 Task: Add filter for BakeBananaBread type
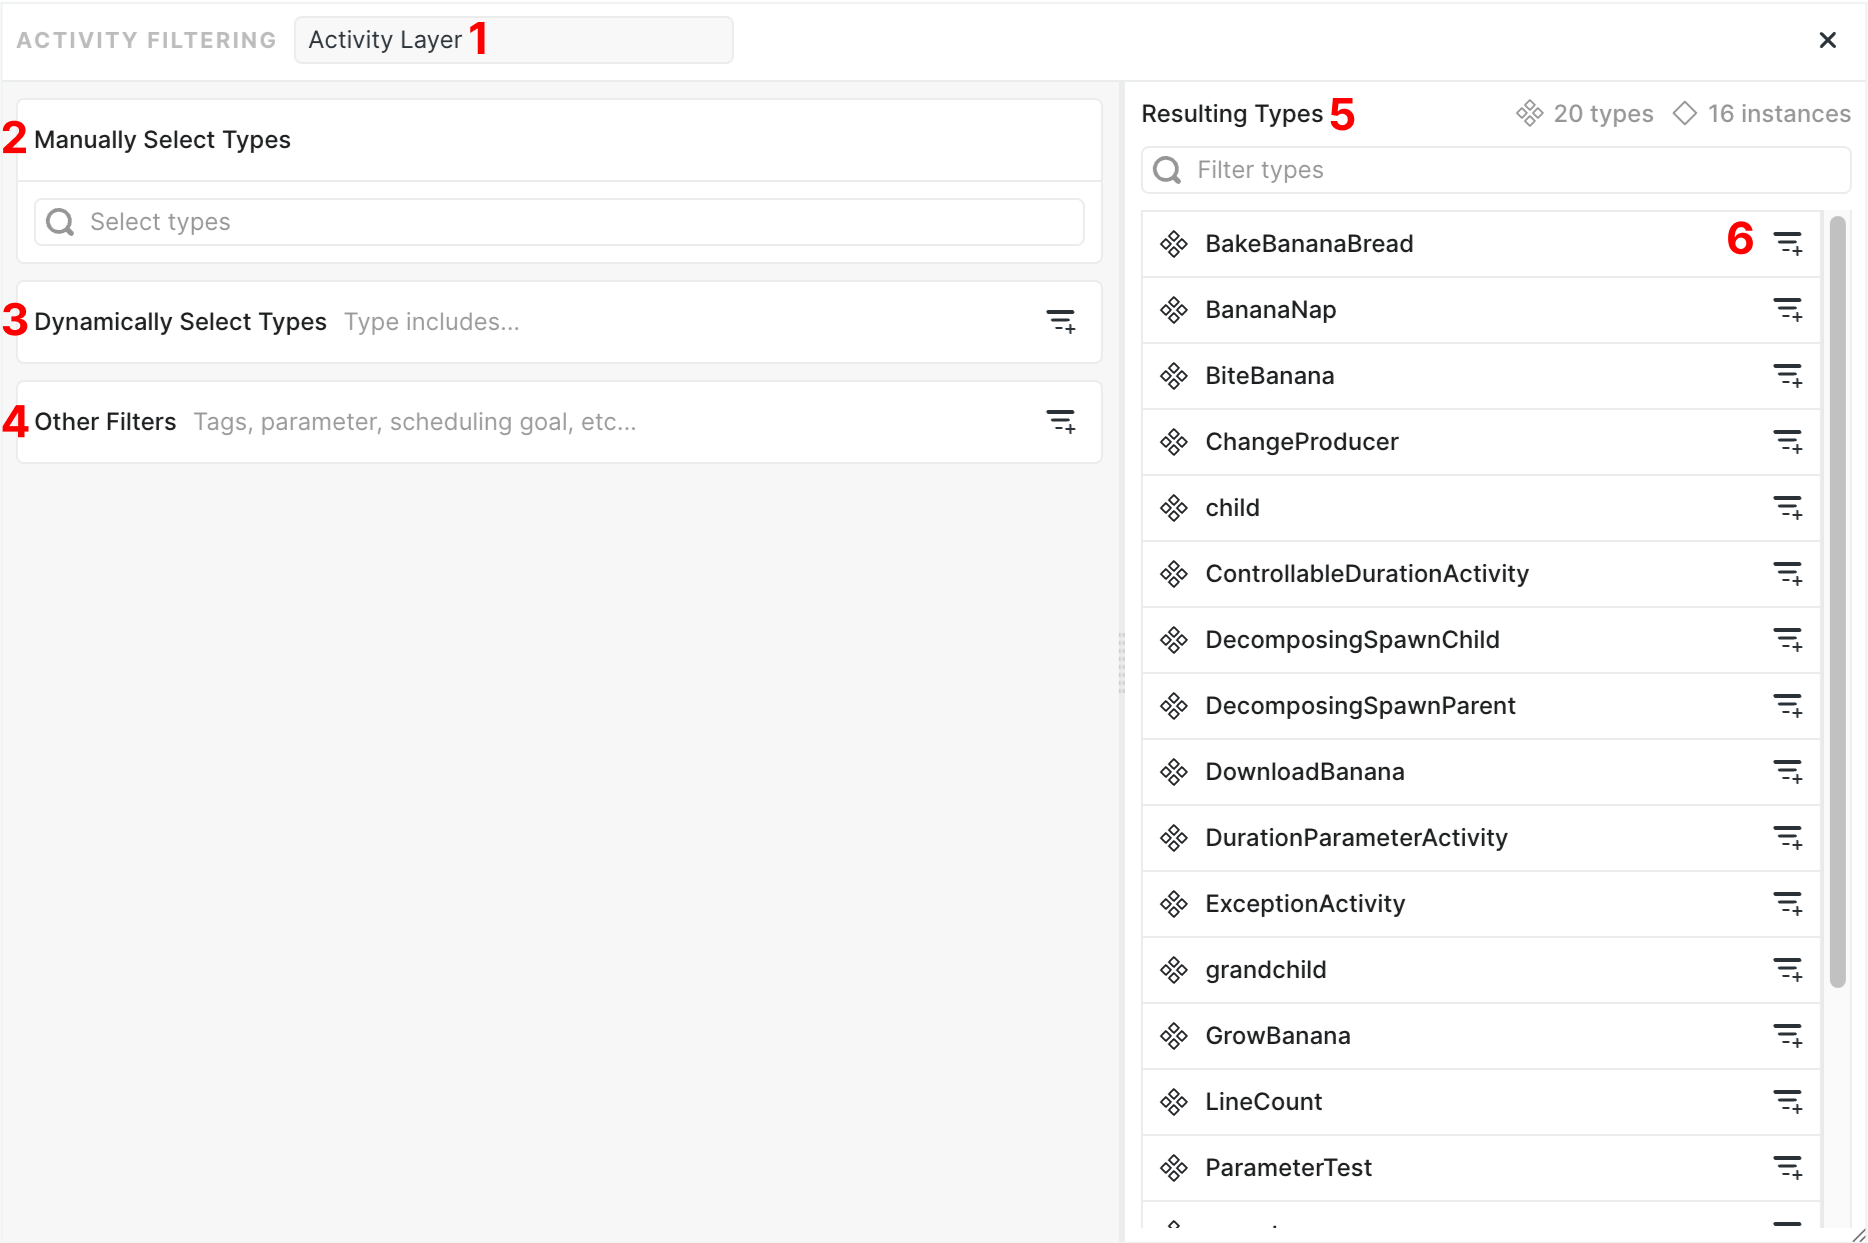[1789, 243]
